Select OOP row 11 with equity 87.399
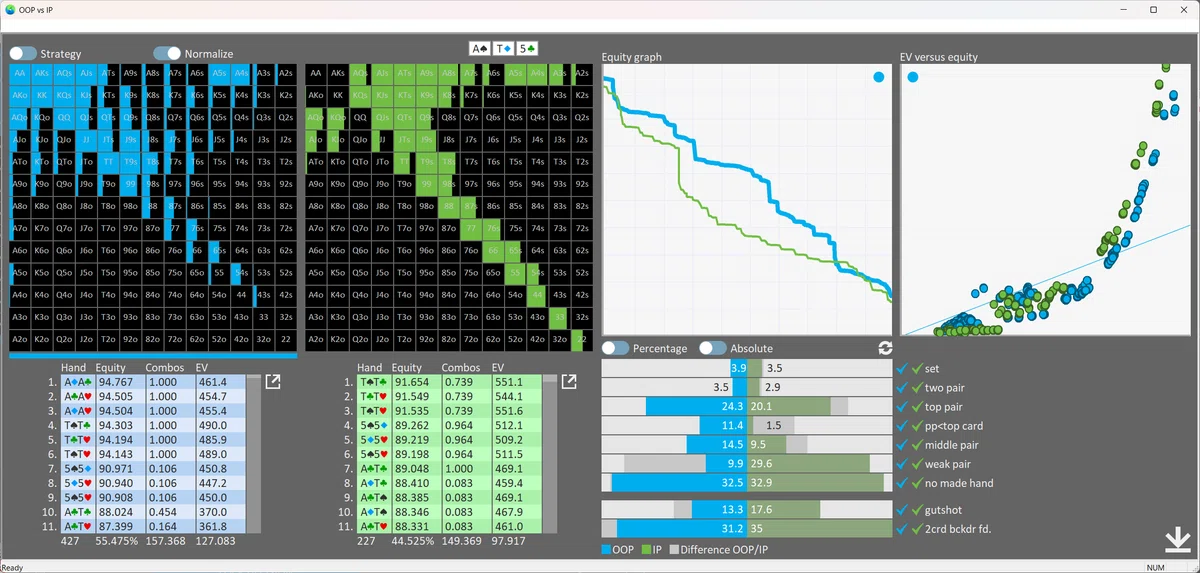 tap(151, 526)
